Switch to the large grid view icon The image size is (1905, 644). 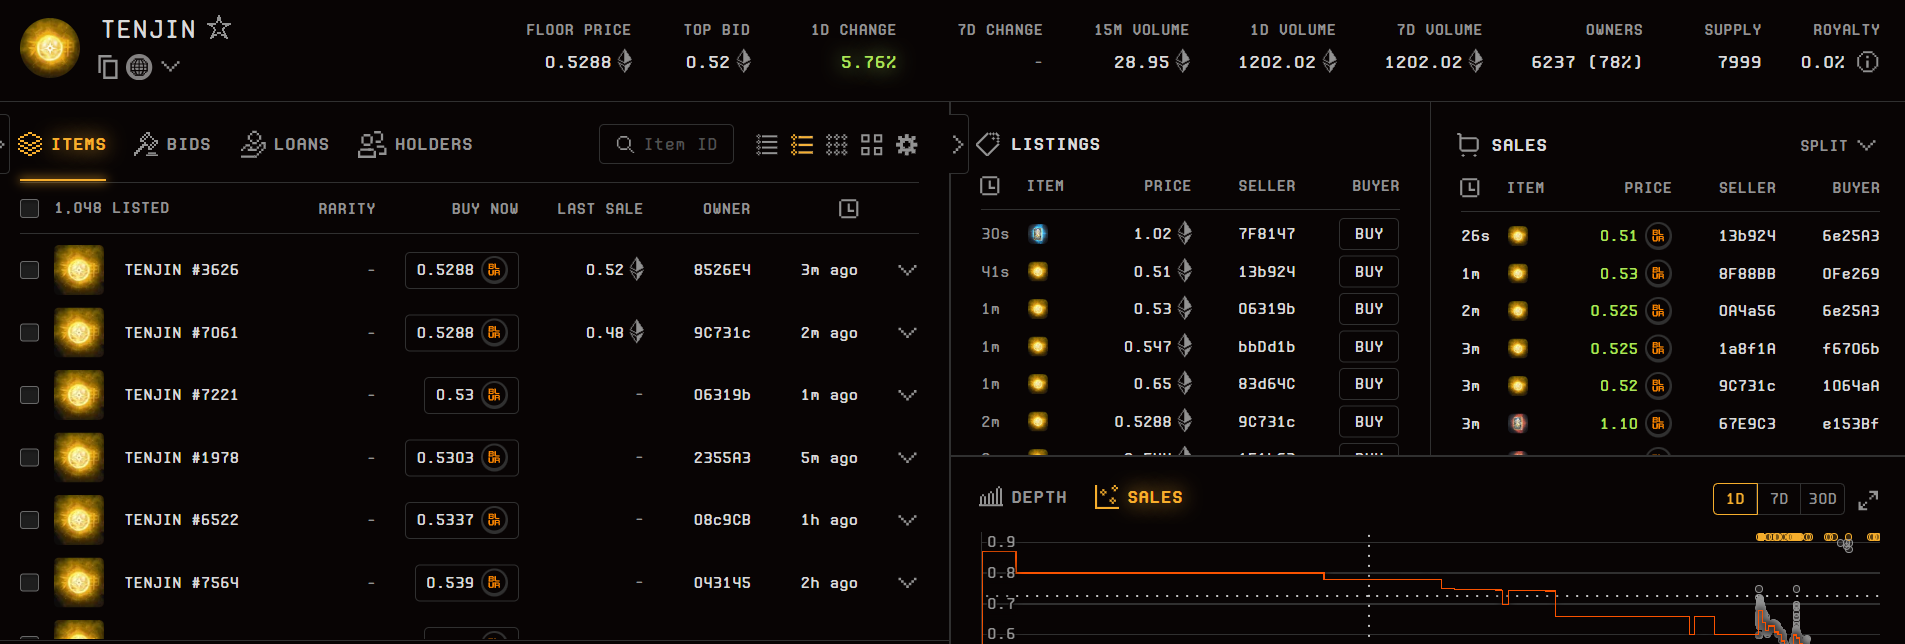click(x=871, y=145)
